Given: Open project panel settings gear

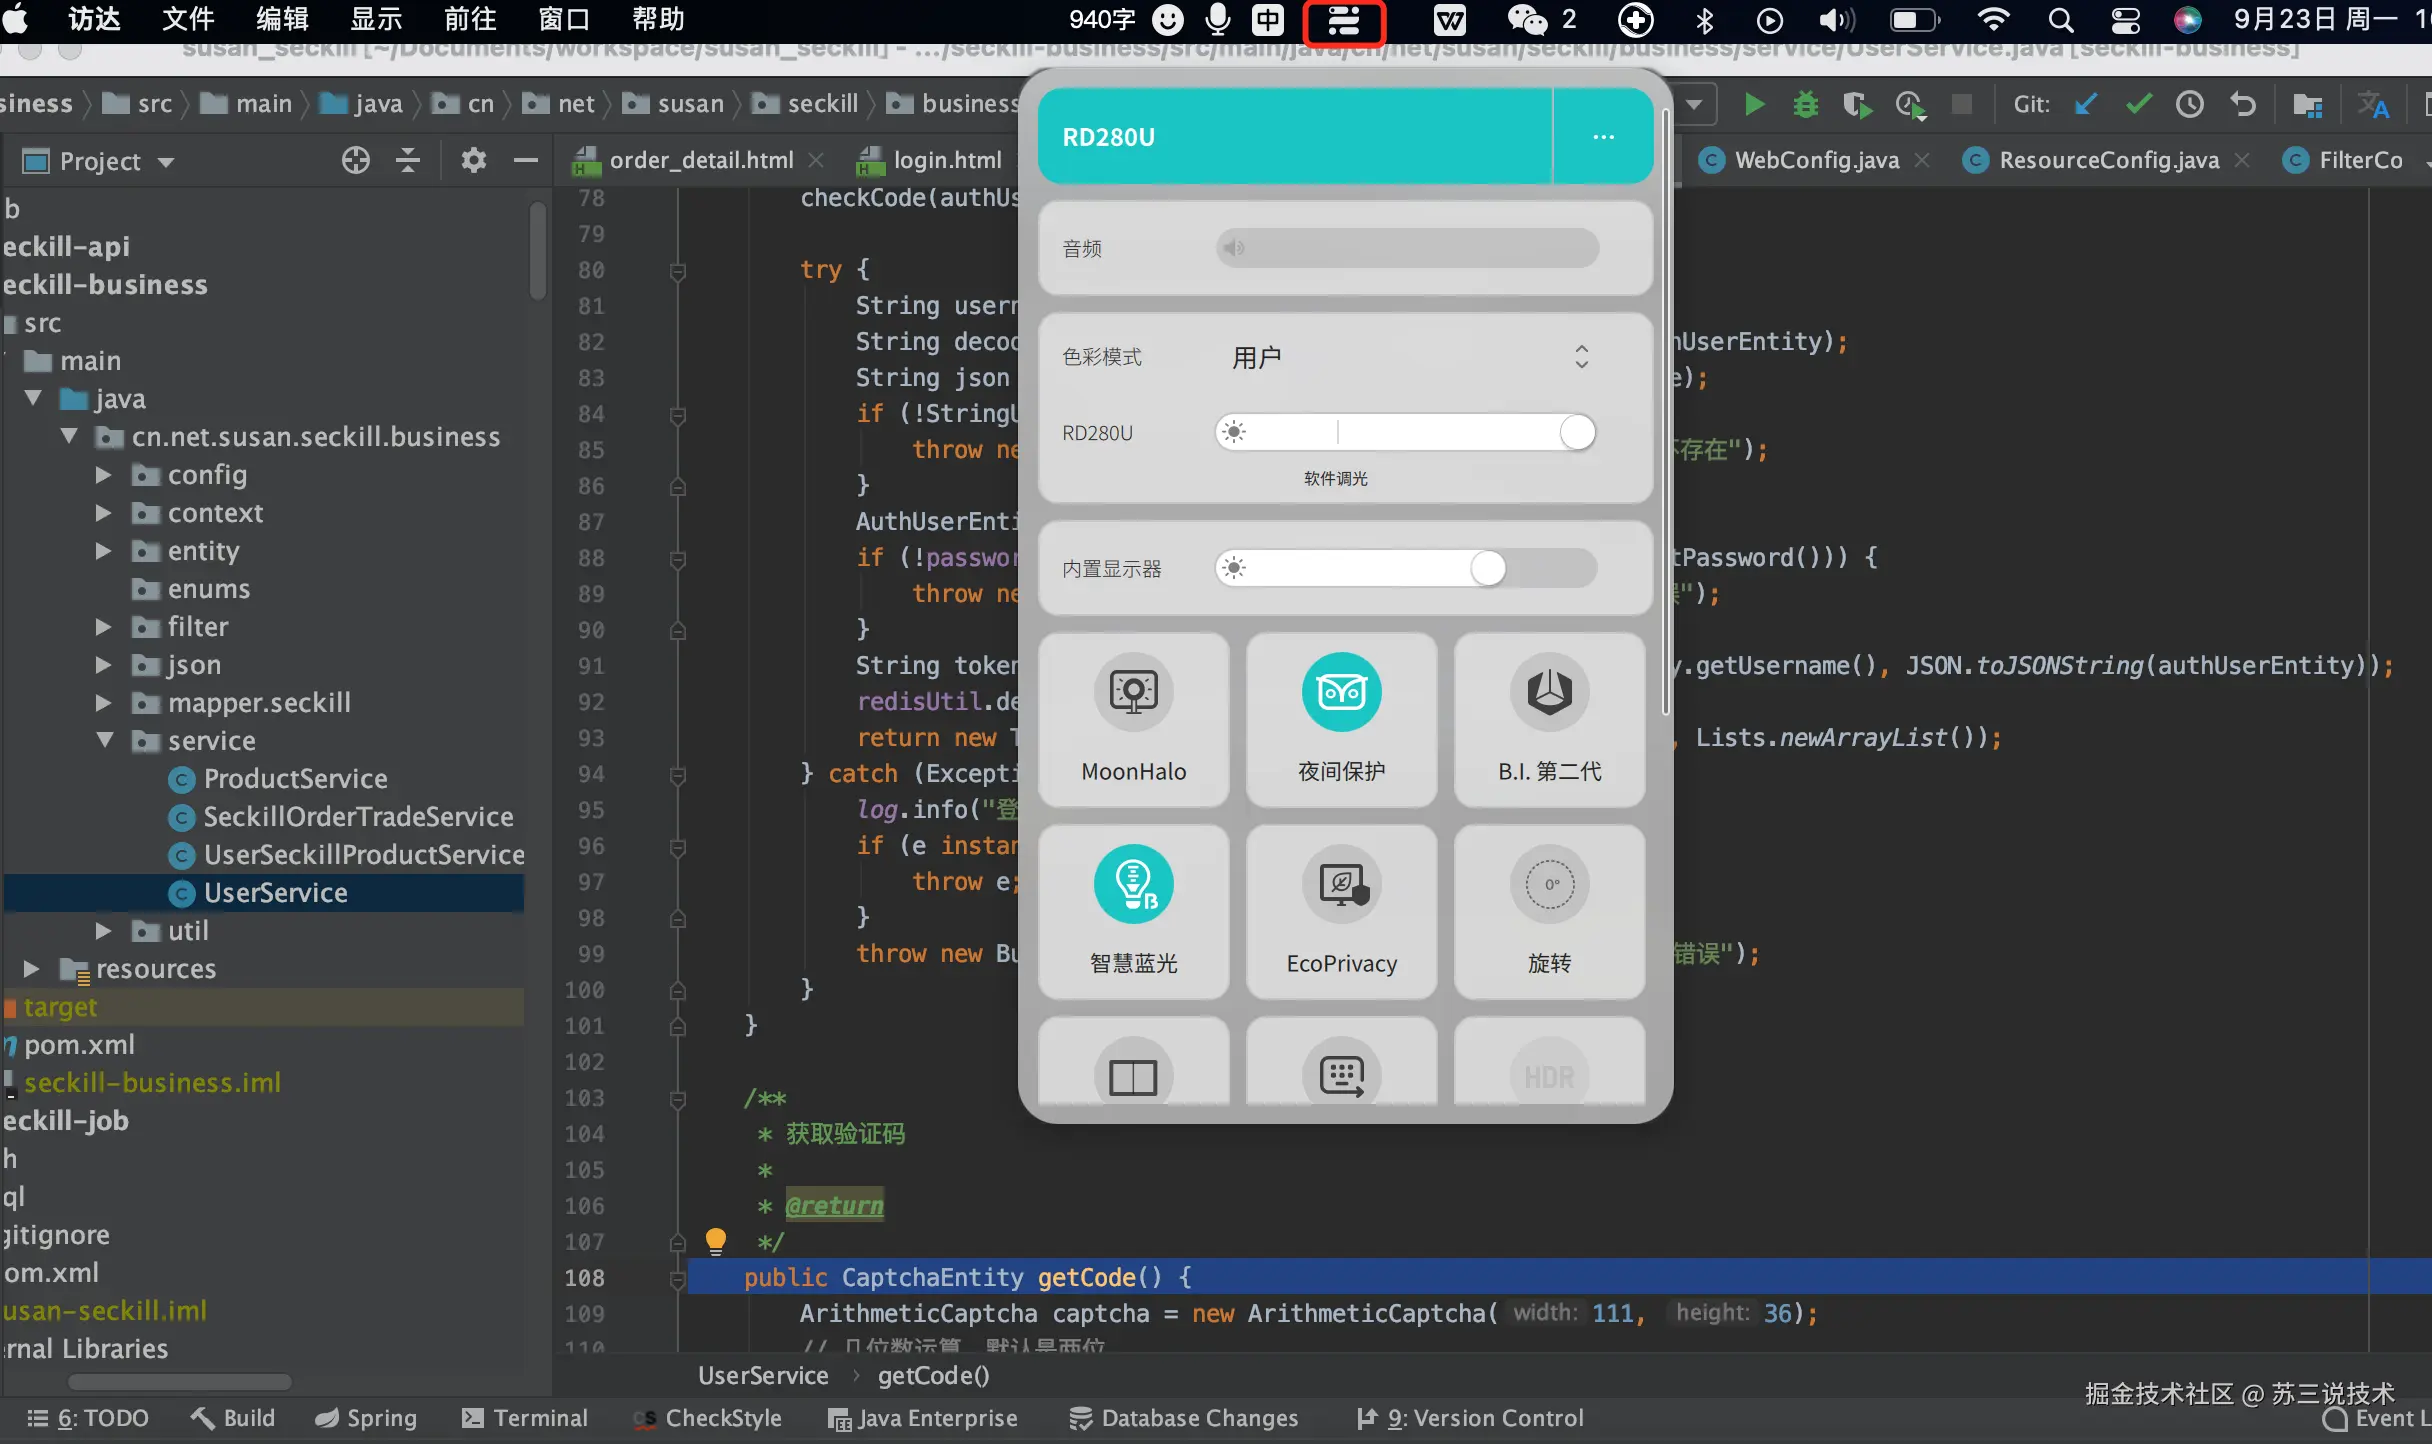Looking at the screenshot, I should point(473,160).
